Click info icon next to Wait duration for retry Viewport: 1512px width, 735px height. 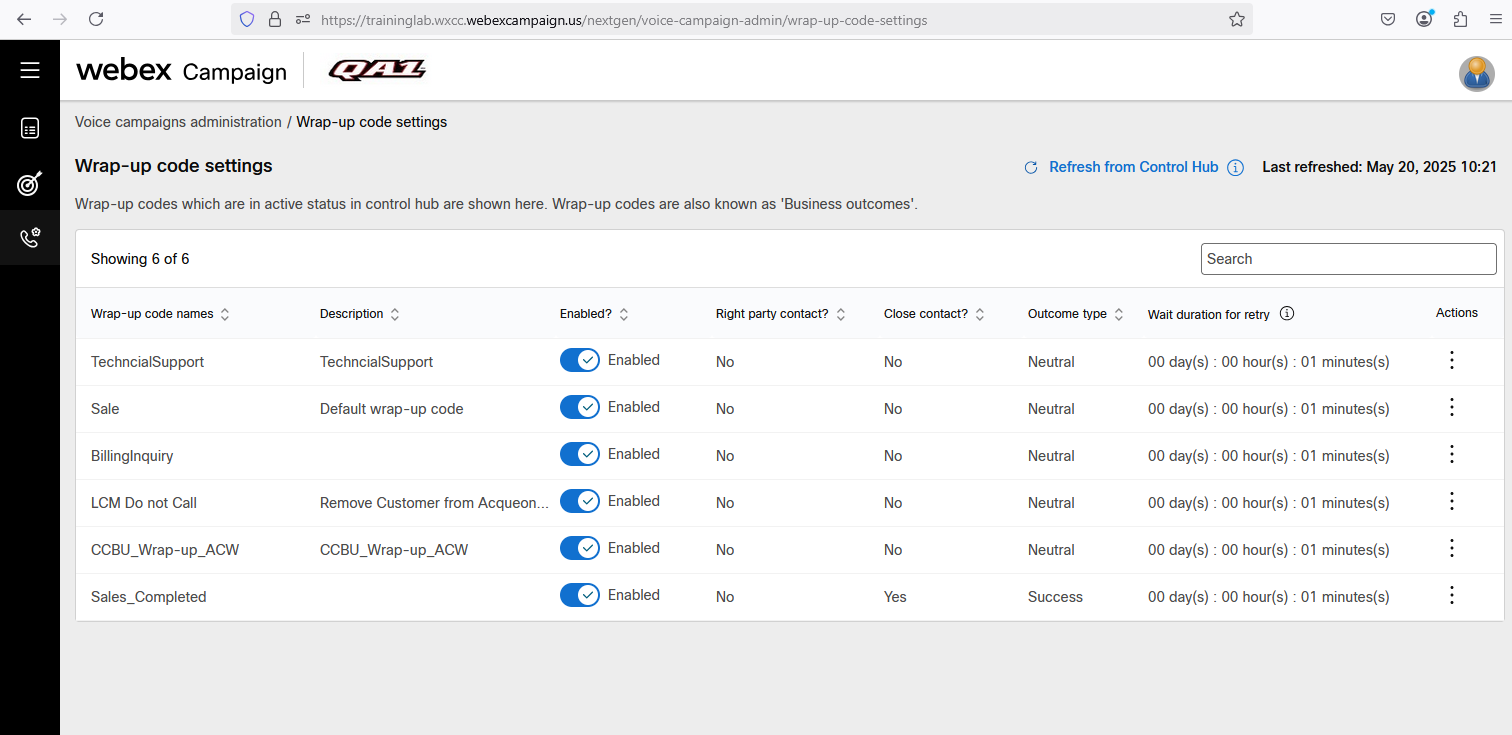pyautogui.click(x=1287, y=314)
